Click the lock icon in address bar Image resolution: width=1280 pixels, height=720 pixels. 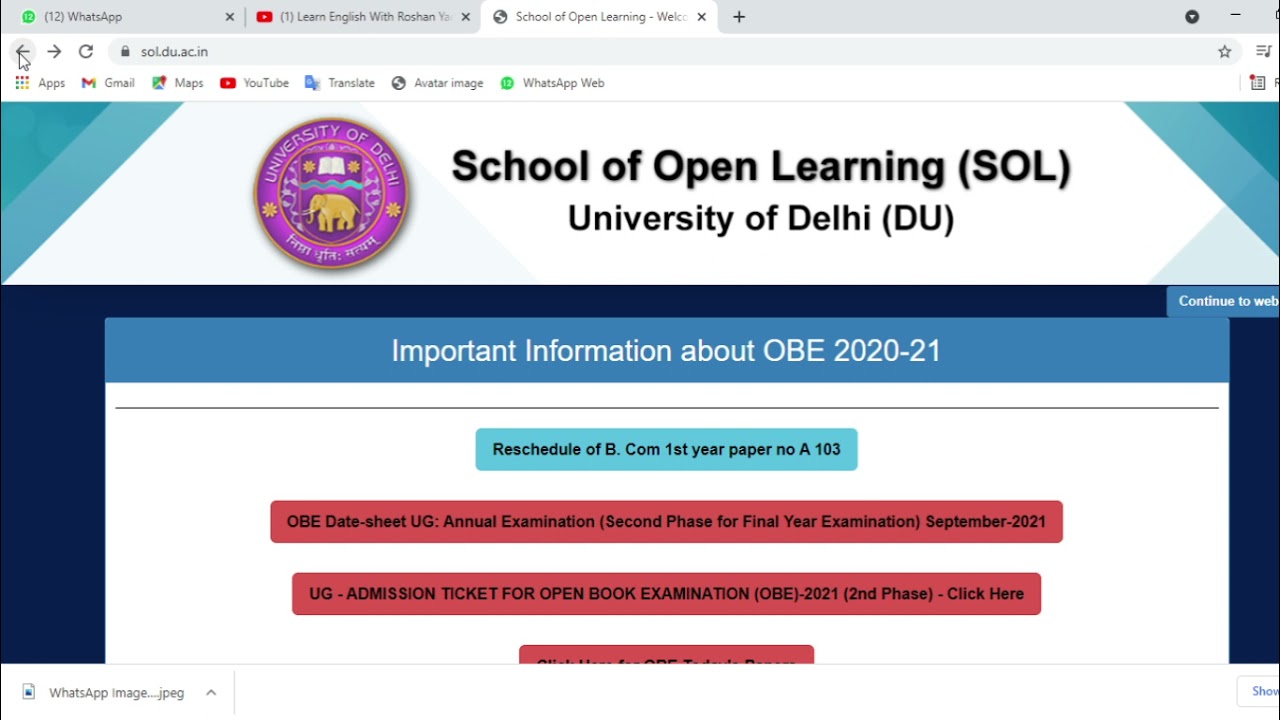125,51
